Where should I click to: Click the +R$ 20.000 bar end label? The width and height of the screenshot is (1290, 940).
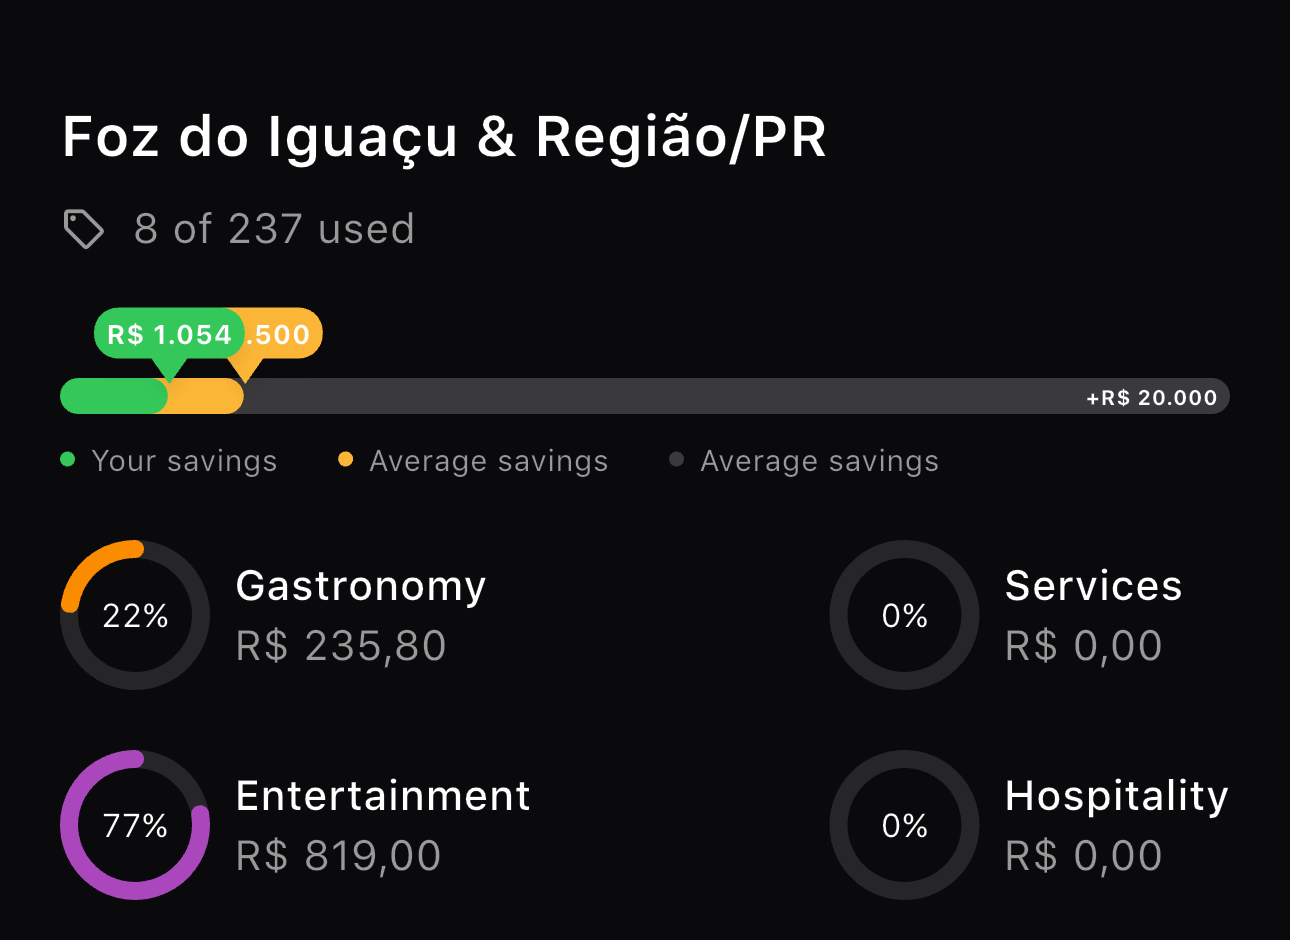click(1152, 398)
